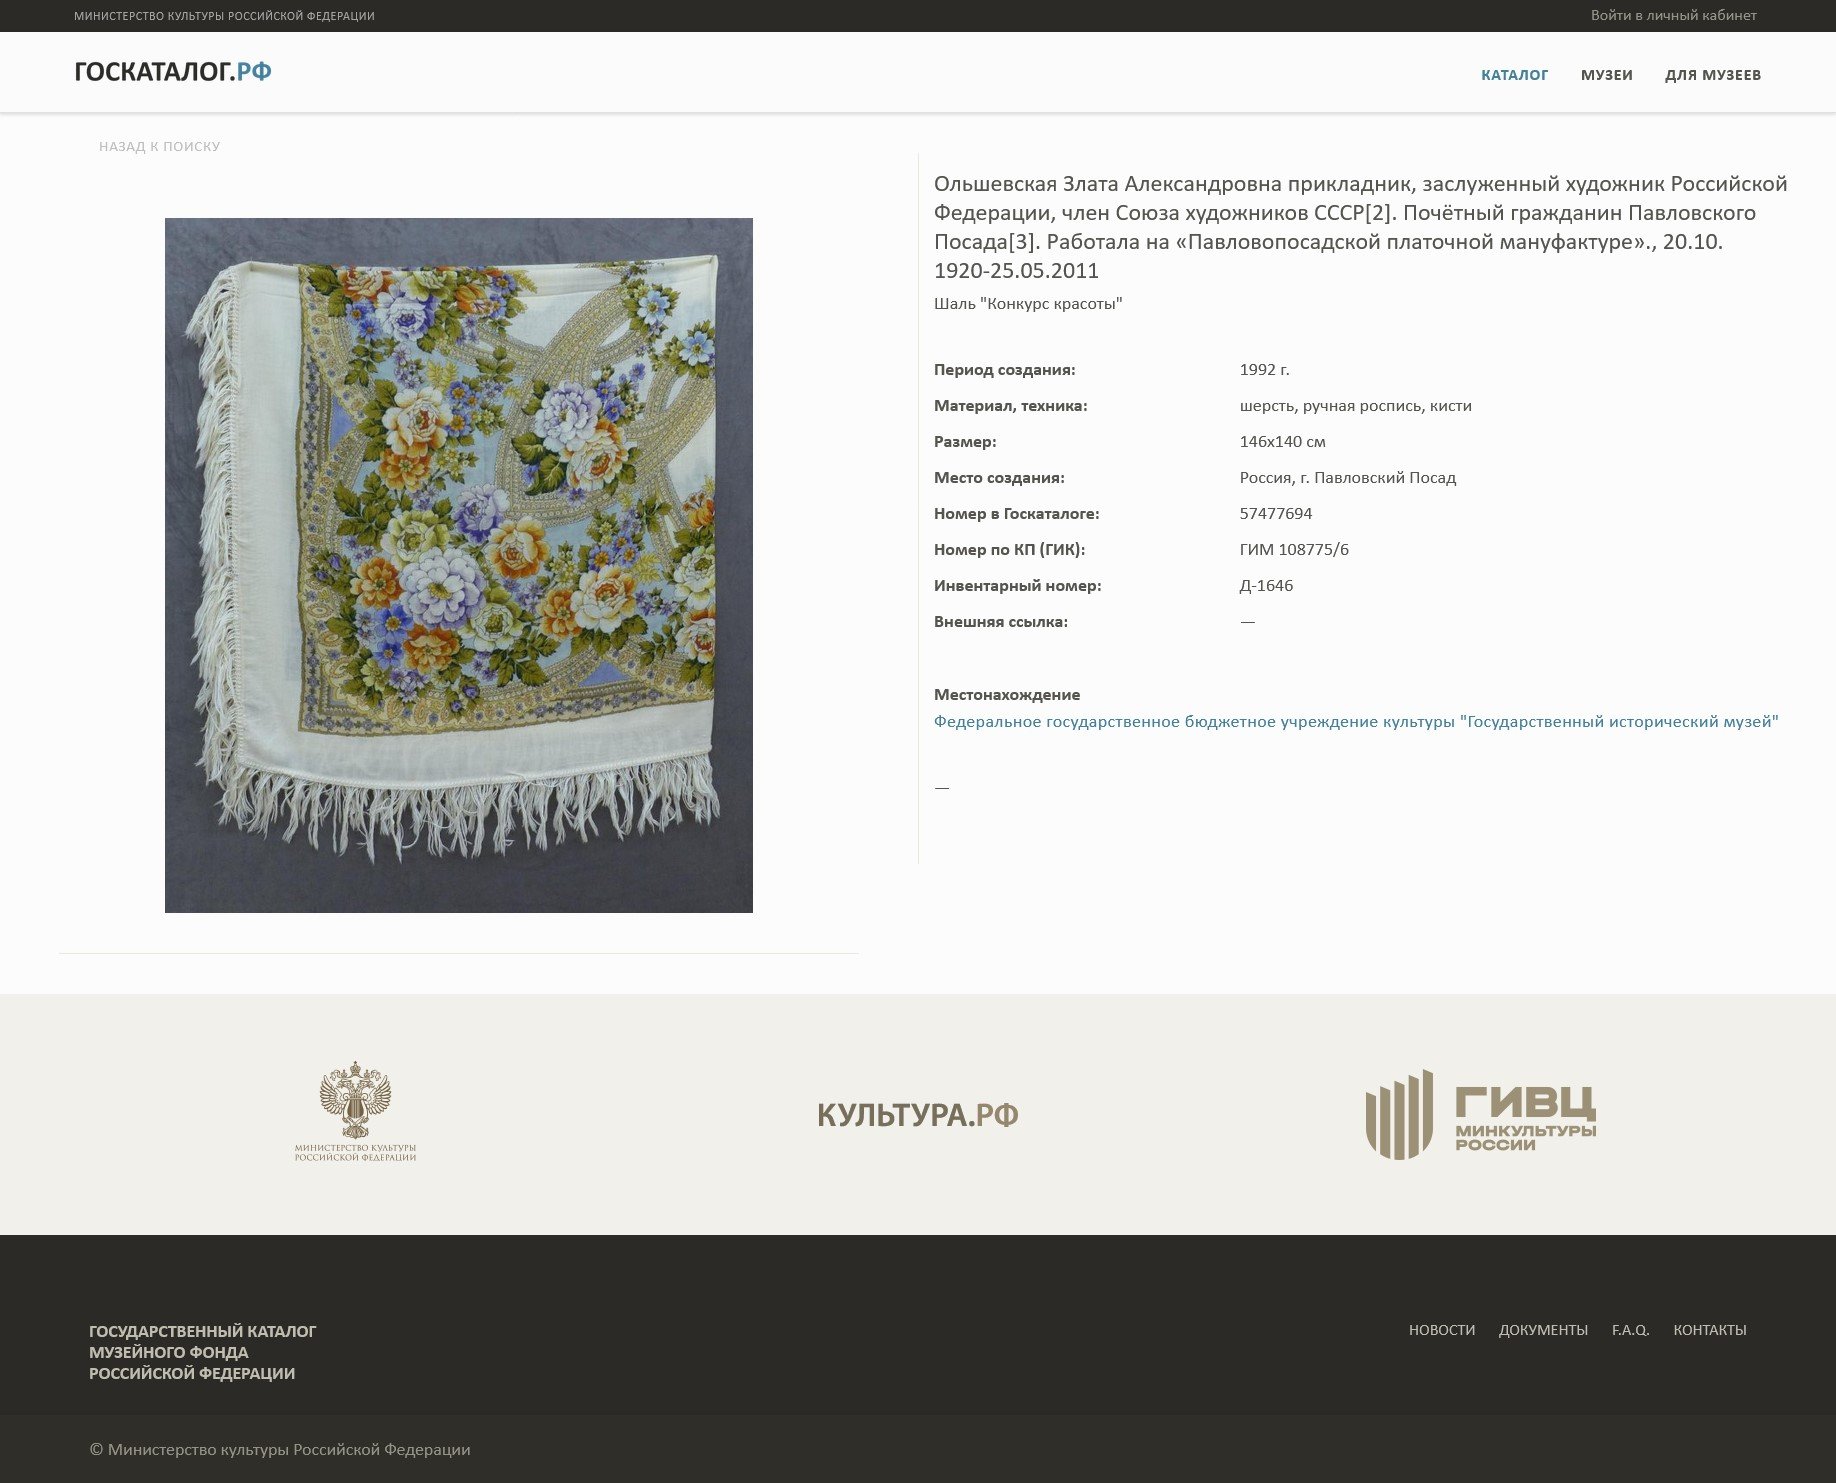
Task: Open the КАТАЛОГ menu item
Action: (1514, 75)
